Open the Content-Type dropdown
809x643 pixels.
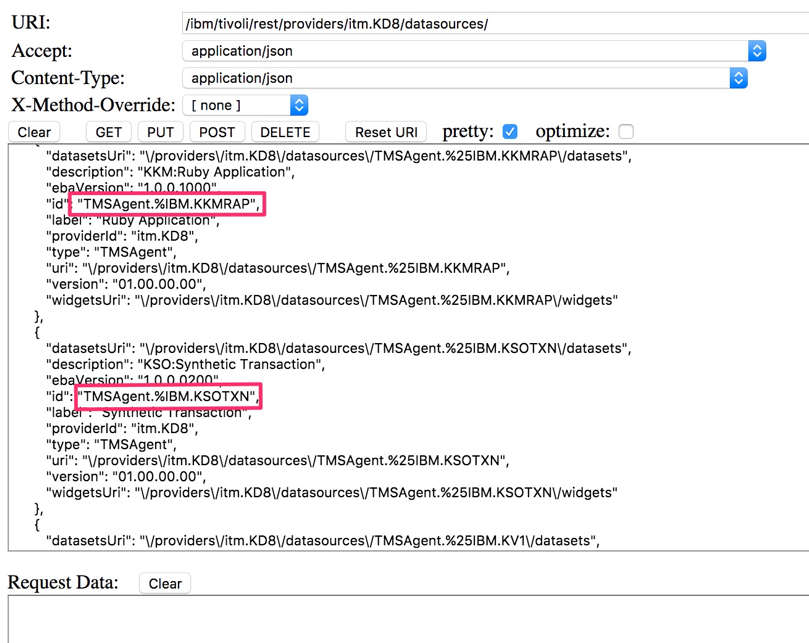[x=465, y=78]
